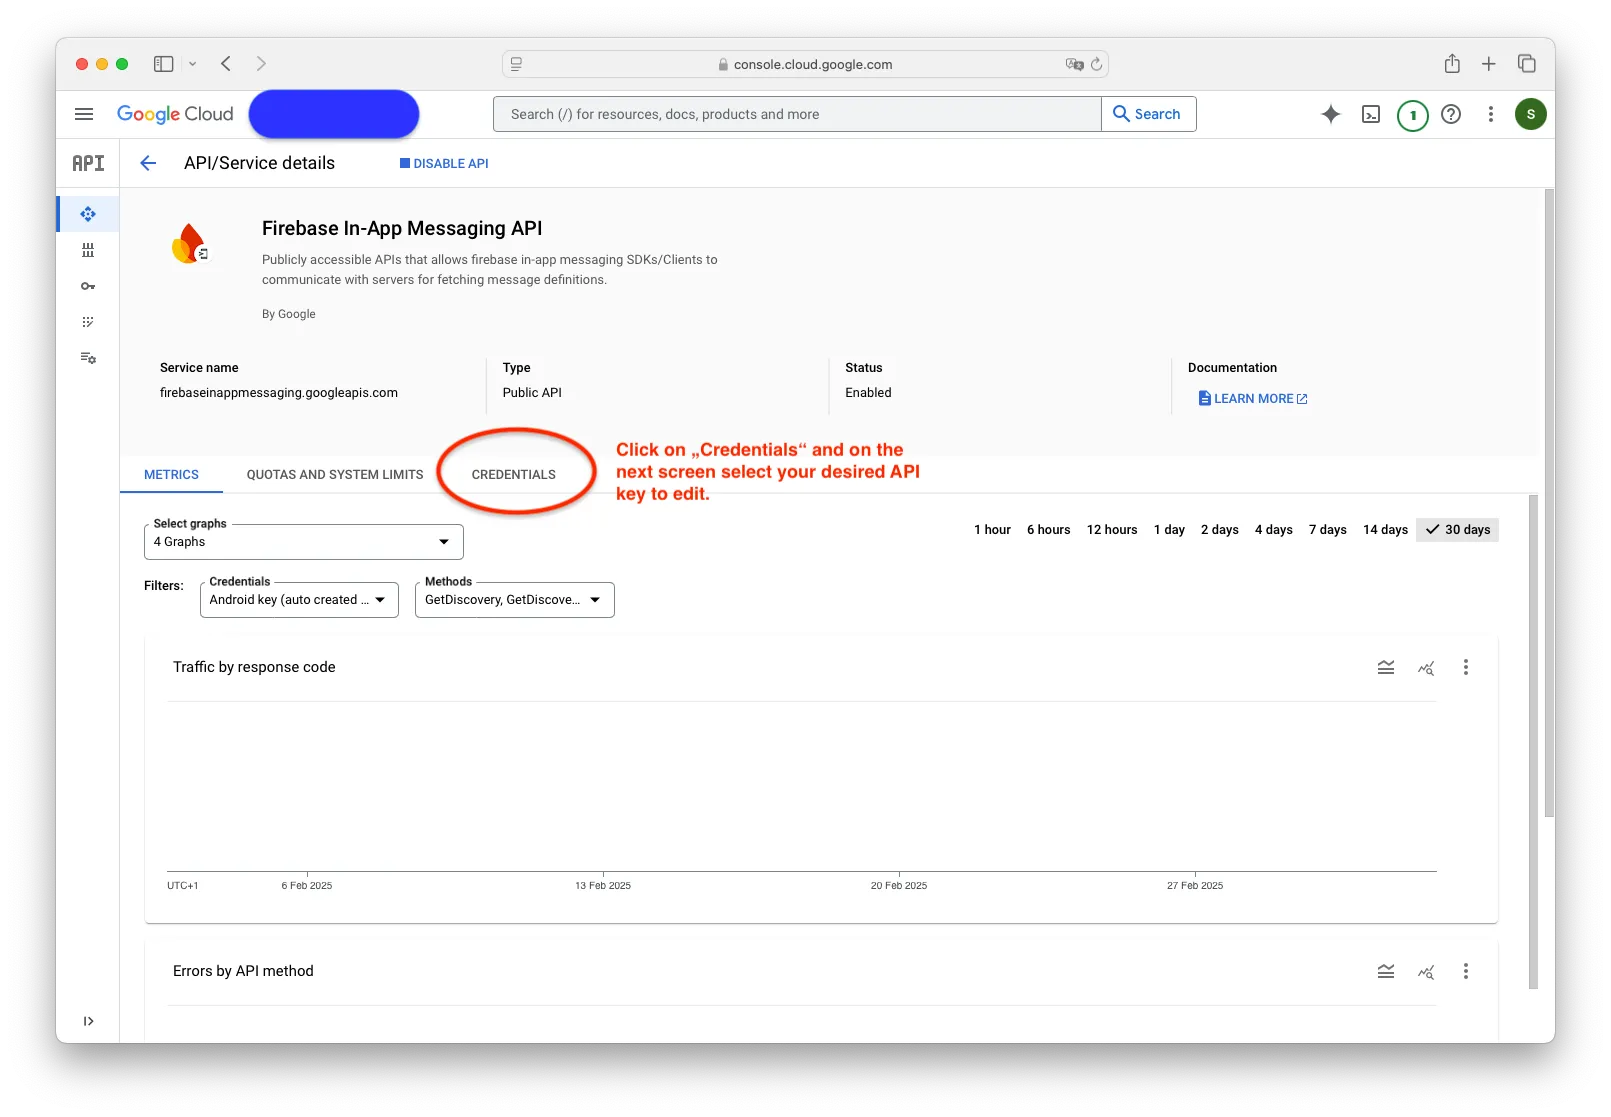Select the 14 days time range
The image size is (1611, 1117).
(x=1385, y=530)
